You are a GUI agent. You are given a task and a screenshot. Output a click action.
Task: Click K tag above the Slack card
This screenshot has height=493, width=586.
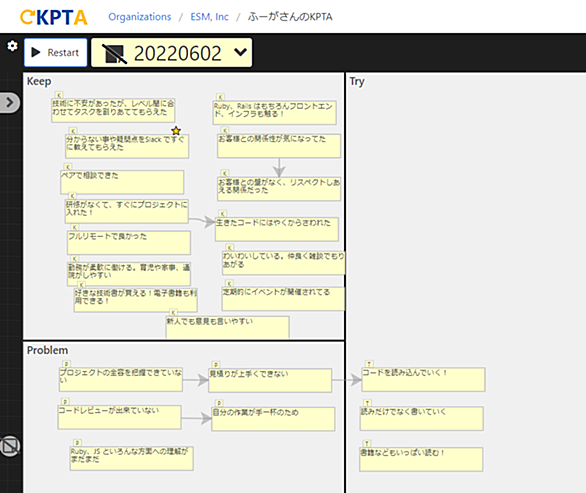[73, 131]
